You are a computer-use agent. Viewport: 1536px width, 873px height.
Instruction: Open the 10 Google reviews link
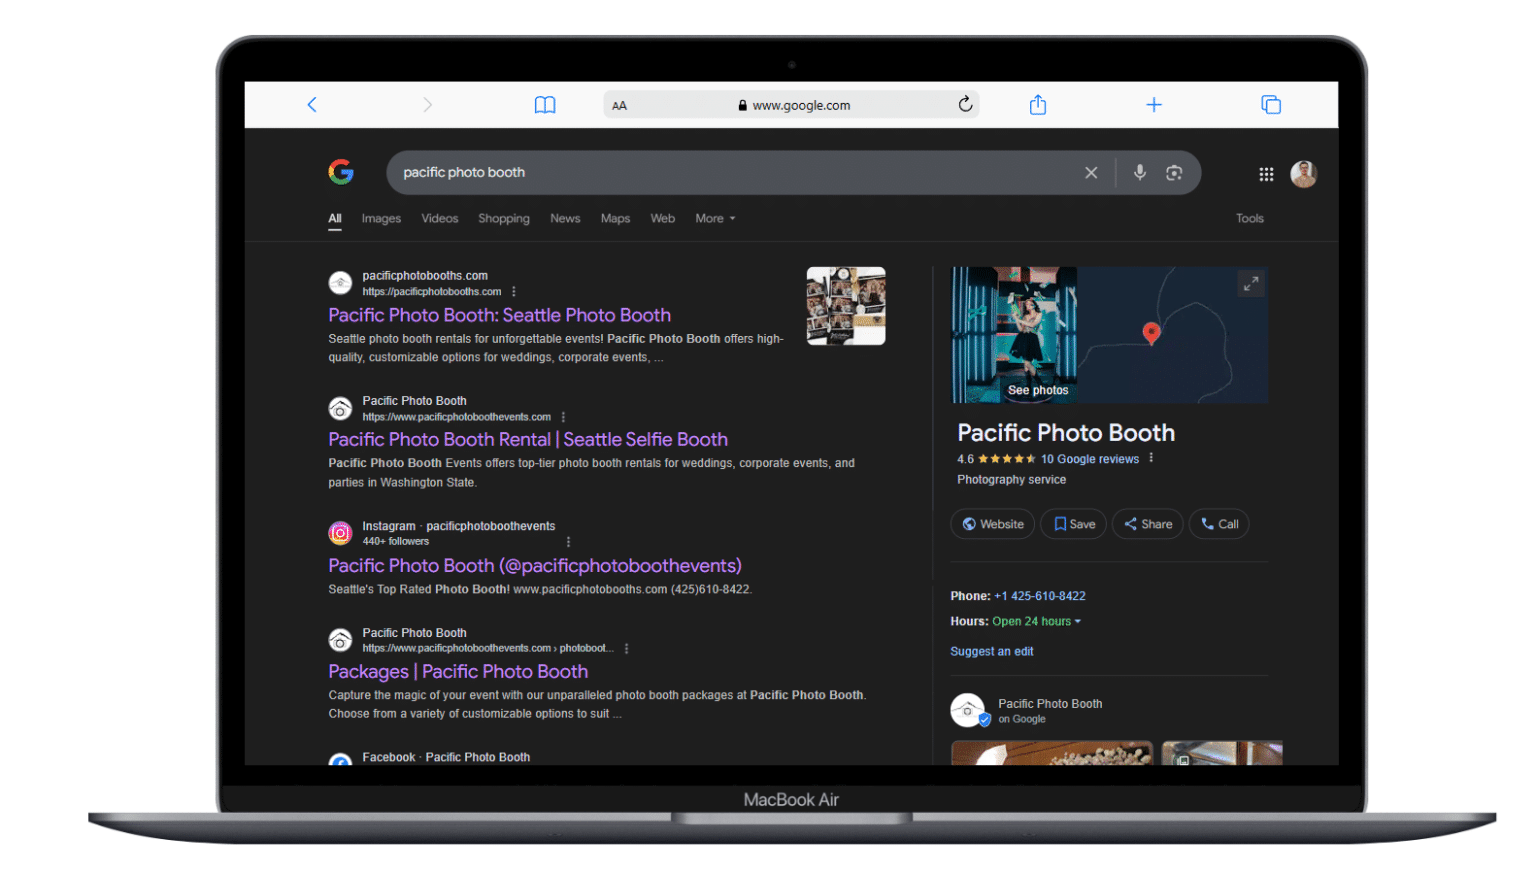[x=1090, y=459]
